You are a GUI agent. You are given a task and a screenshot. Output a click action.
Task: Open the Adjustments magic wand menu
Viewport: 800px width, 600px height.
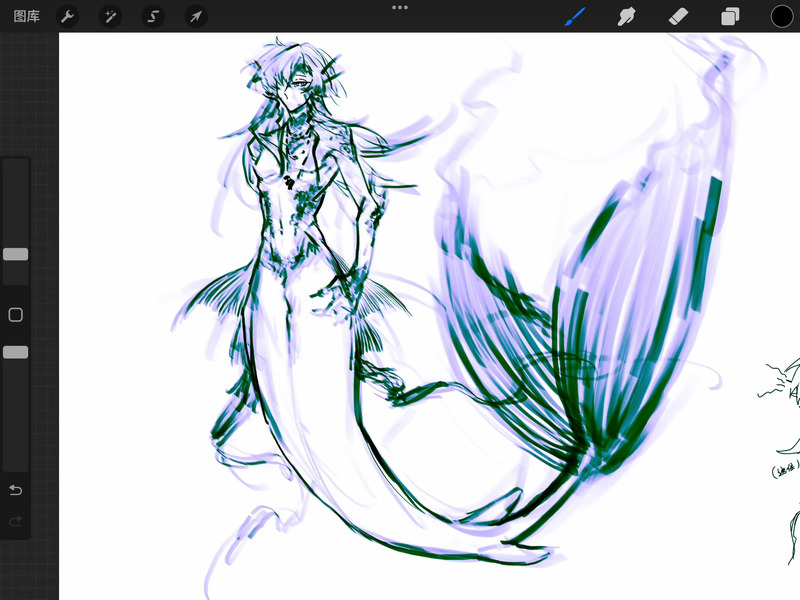(x=110, y=16)
